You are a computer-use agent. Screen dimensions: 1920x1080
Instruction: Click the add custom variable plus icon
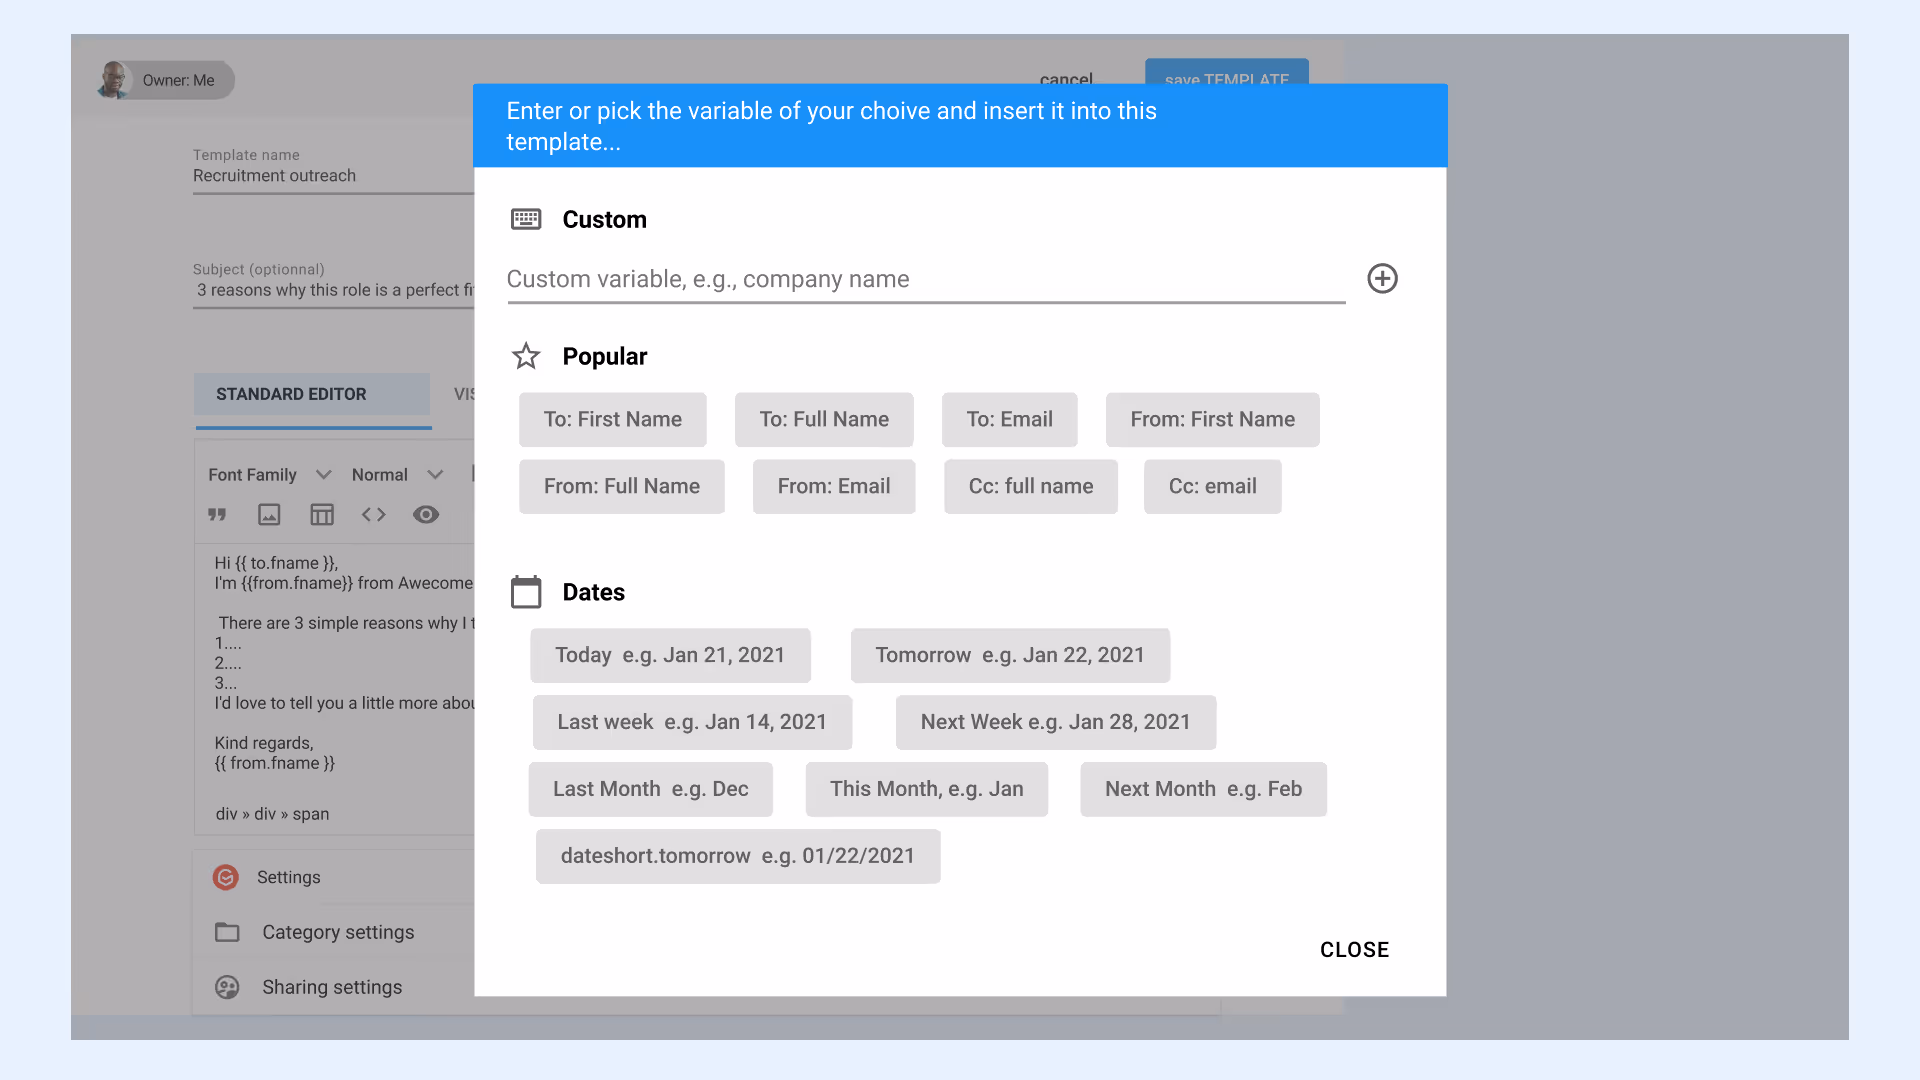(1382, 279)
